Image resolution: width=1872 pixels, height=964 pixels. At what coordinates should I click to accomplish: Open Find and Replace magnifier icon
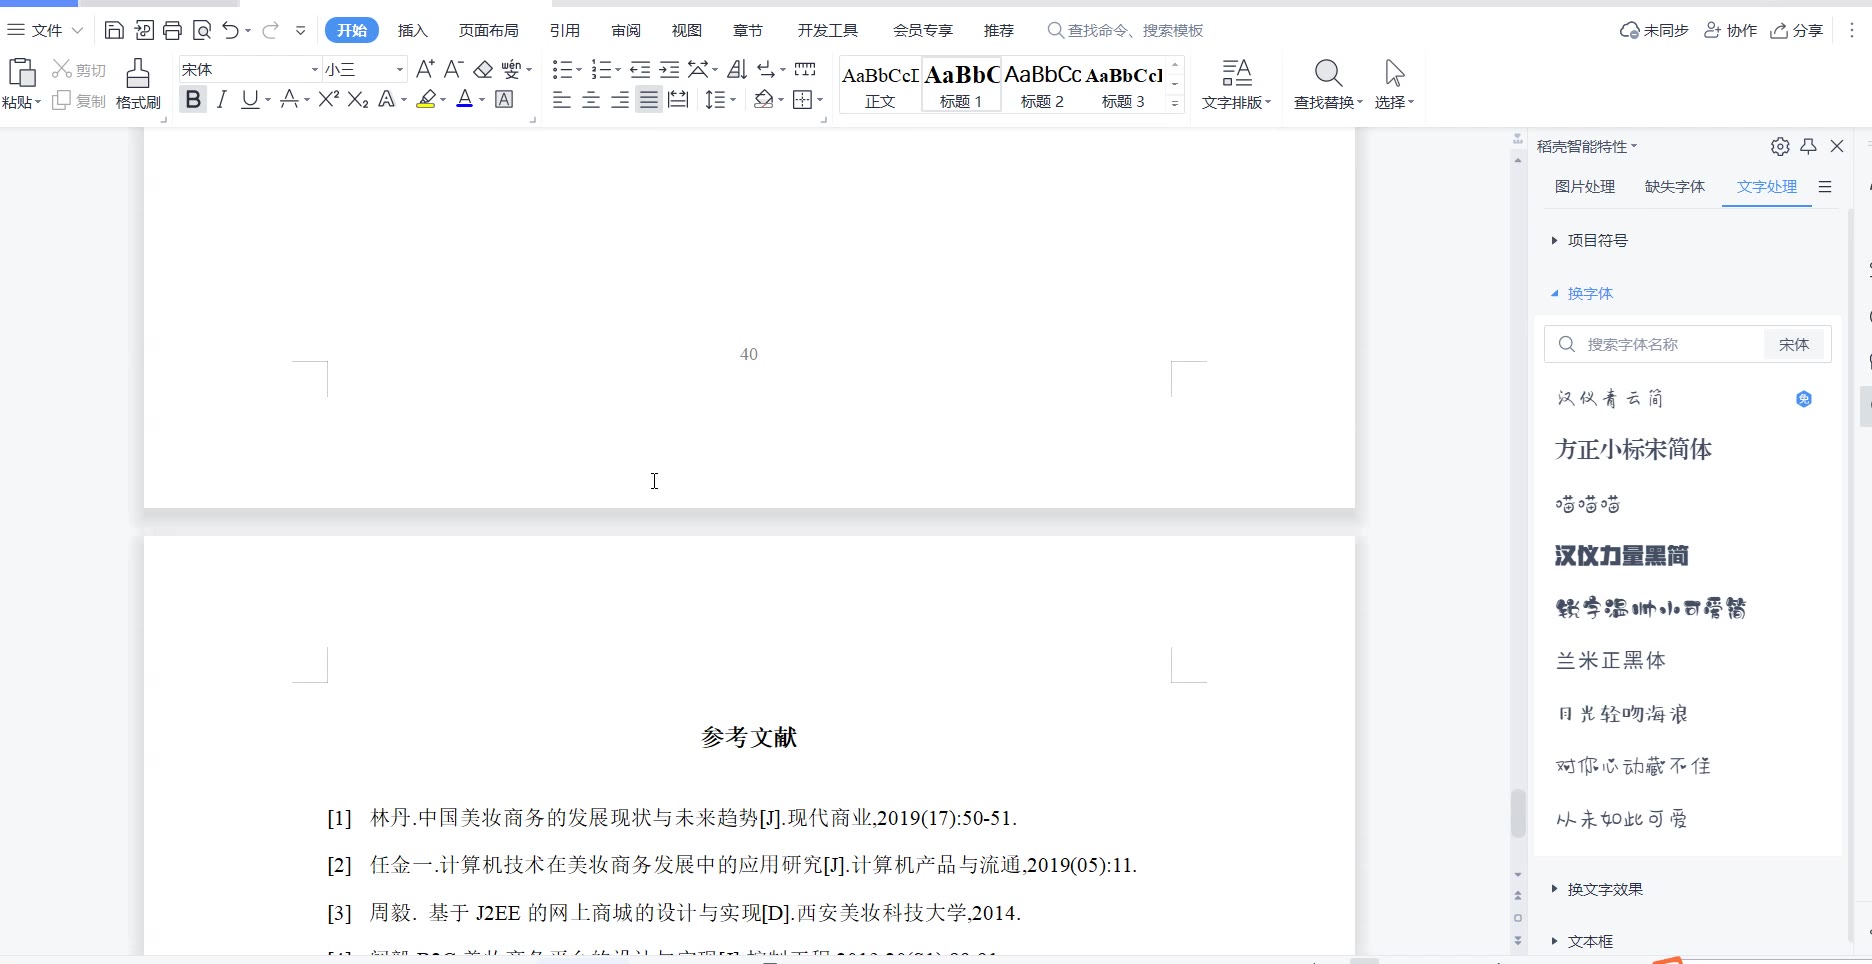(x=1328, y=73)
